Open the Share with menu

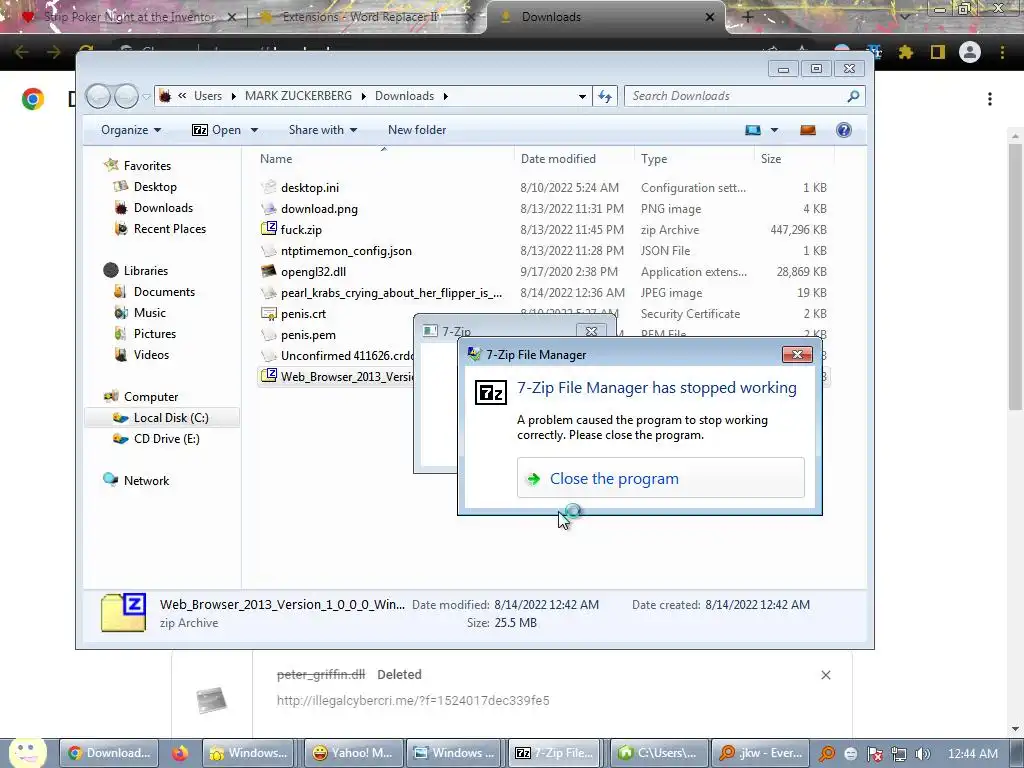(323, 130)
